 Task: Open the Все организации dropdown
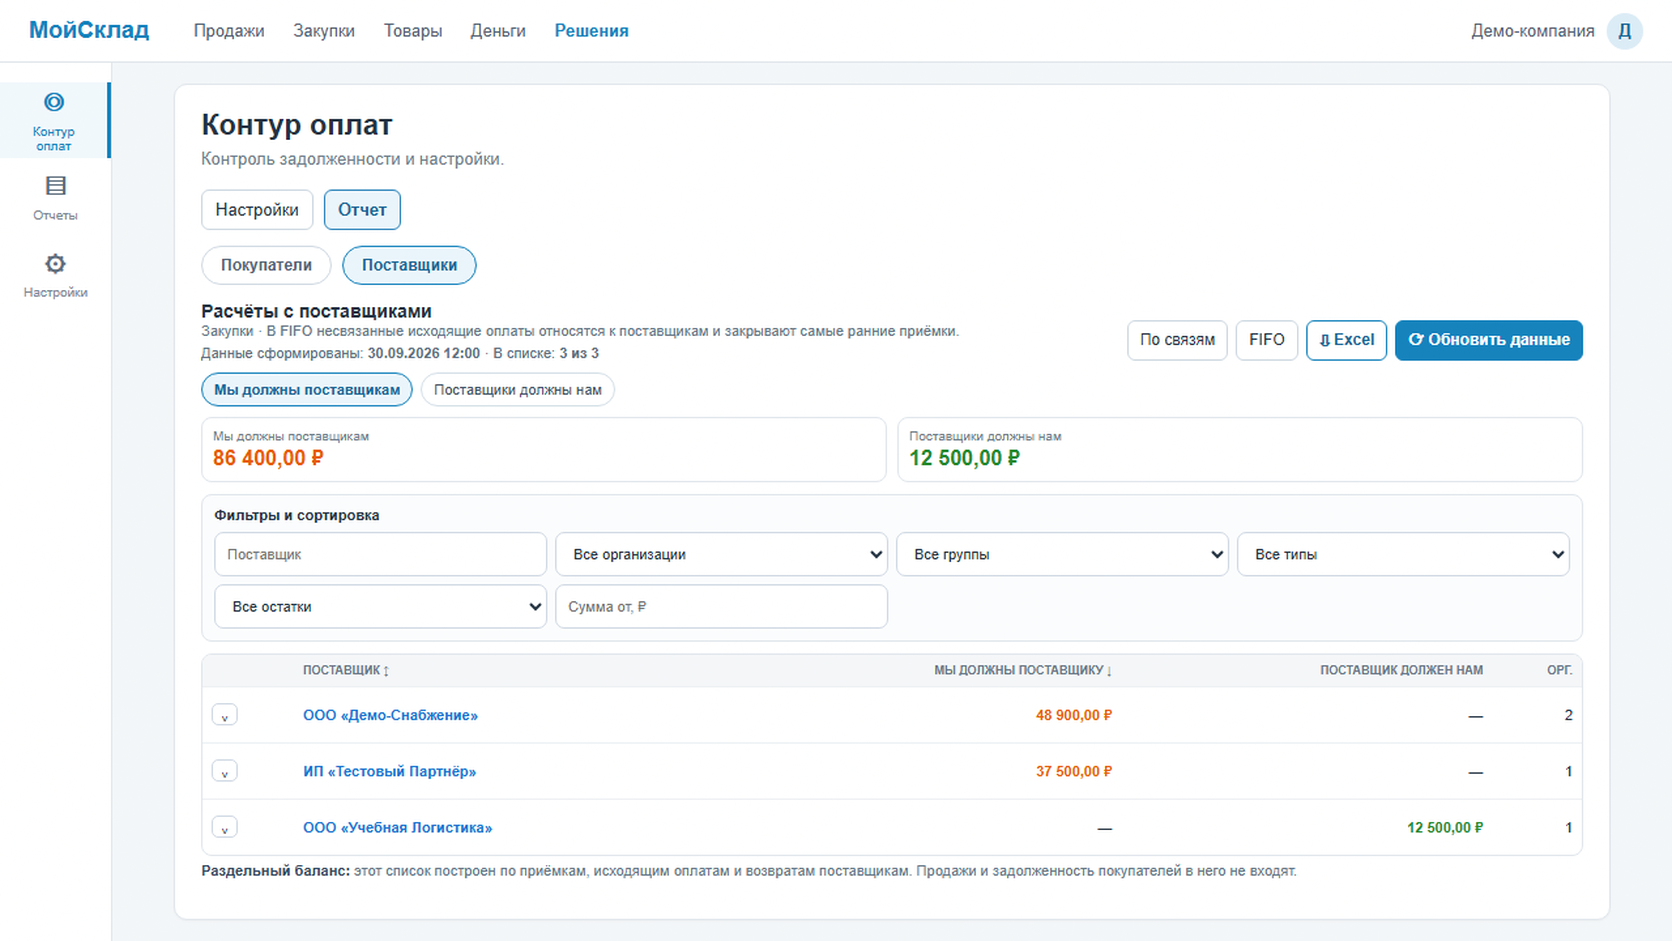coord(721,554)
